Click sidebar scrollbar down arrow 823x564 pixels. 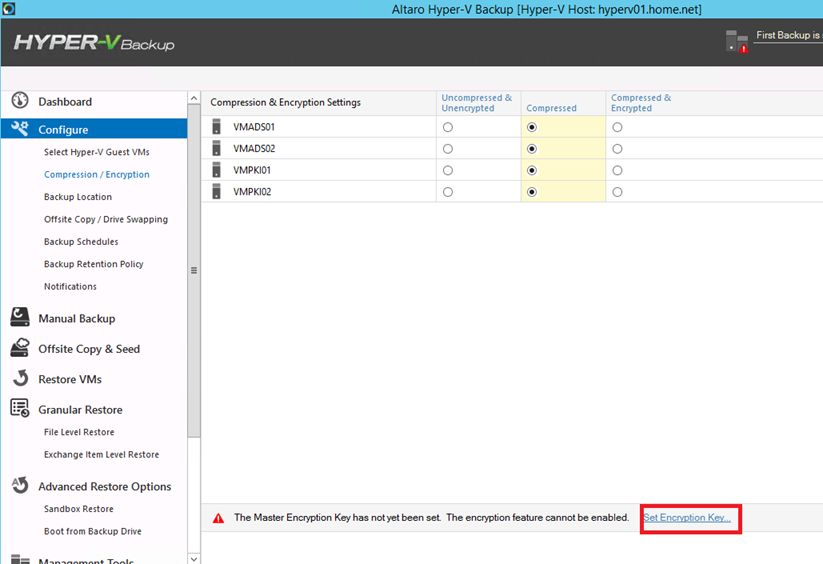click(x=194, y=558)
